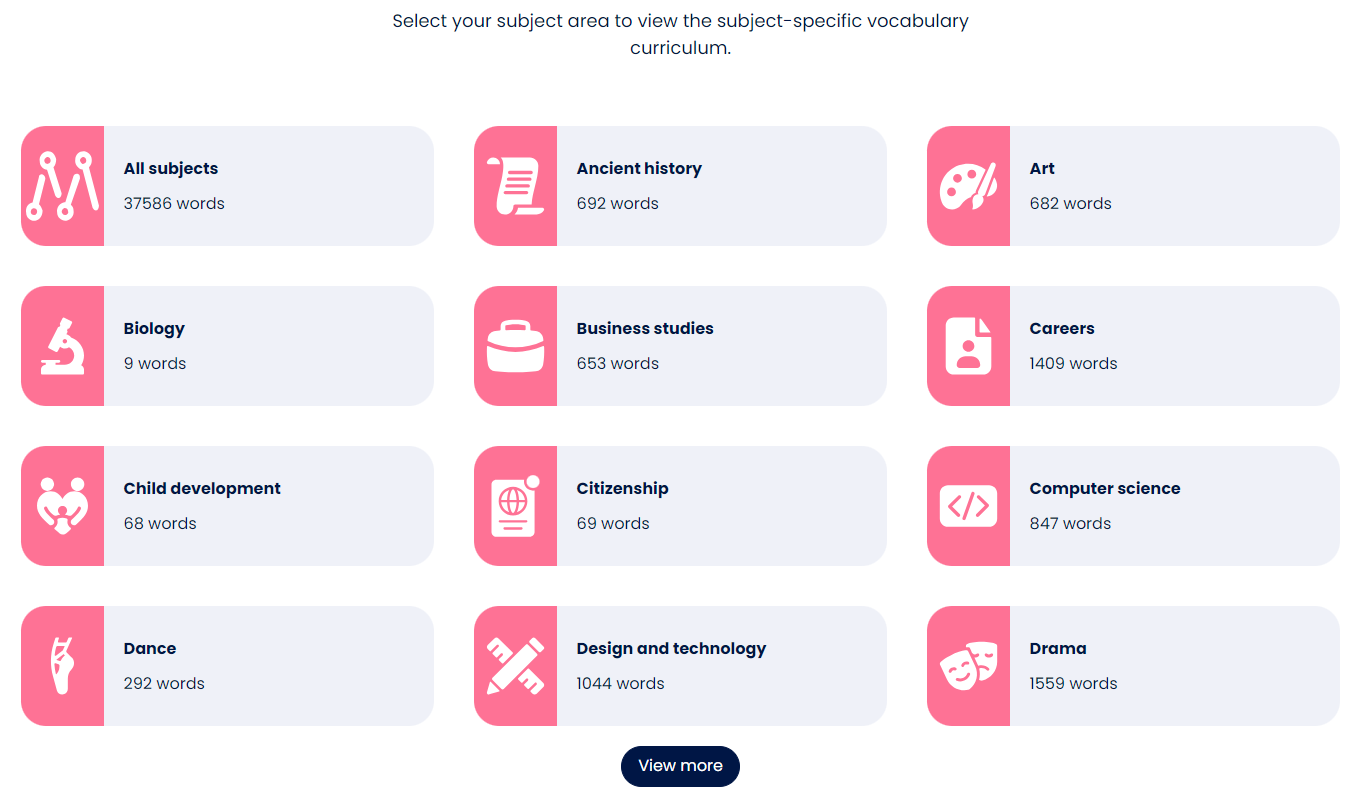Click the Child development heart family icon
The width and height of the screenshot is (1357, 805).
tap(62, 506)
